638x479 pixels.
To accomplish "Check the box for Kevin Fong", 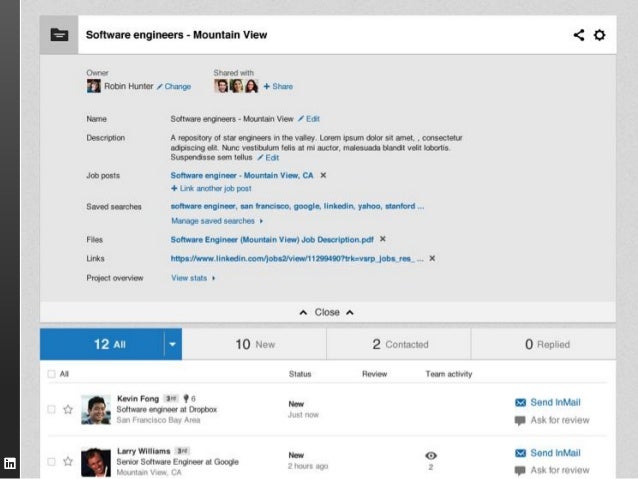I will click(x=51, y=409).
